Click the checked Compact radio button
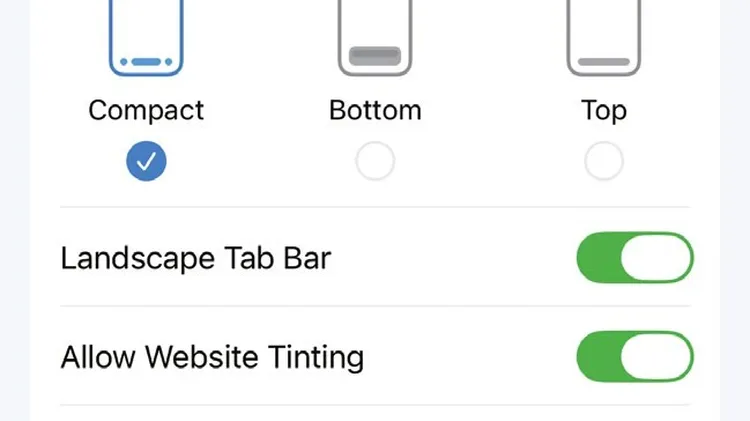Screen dimensions: 750x421 (146, 161)
